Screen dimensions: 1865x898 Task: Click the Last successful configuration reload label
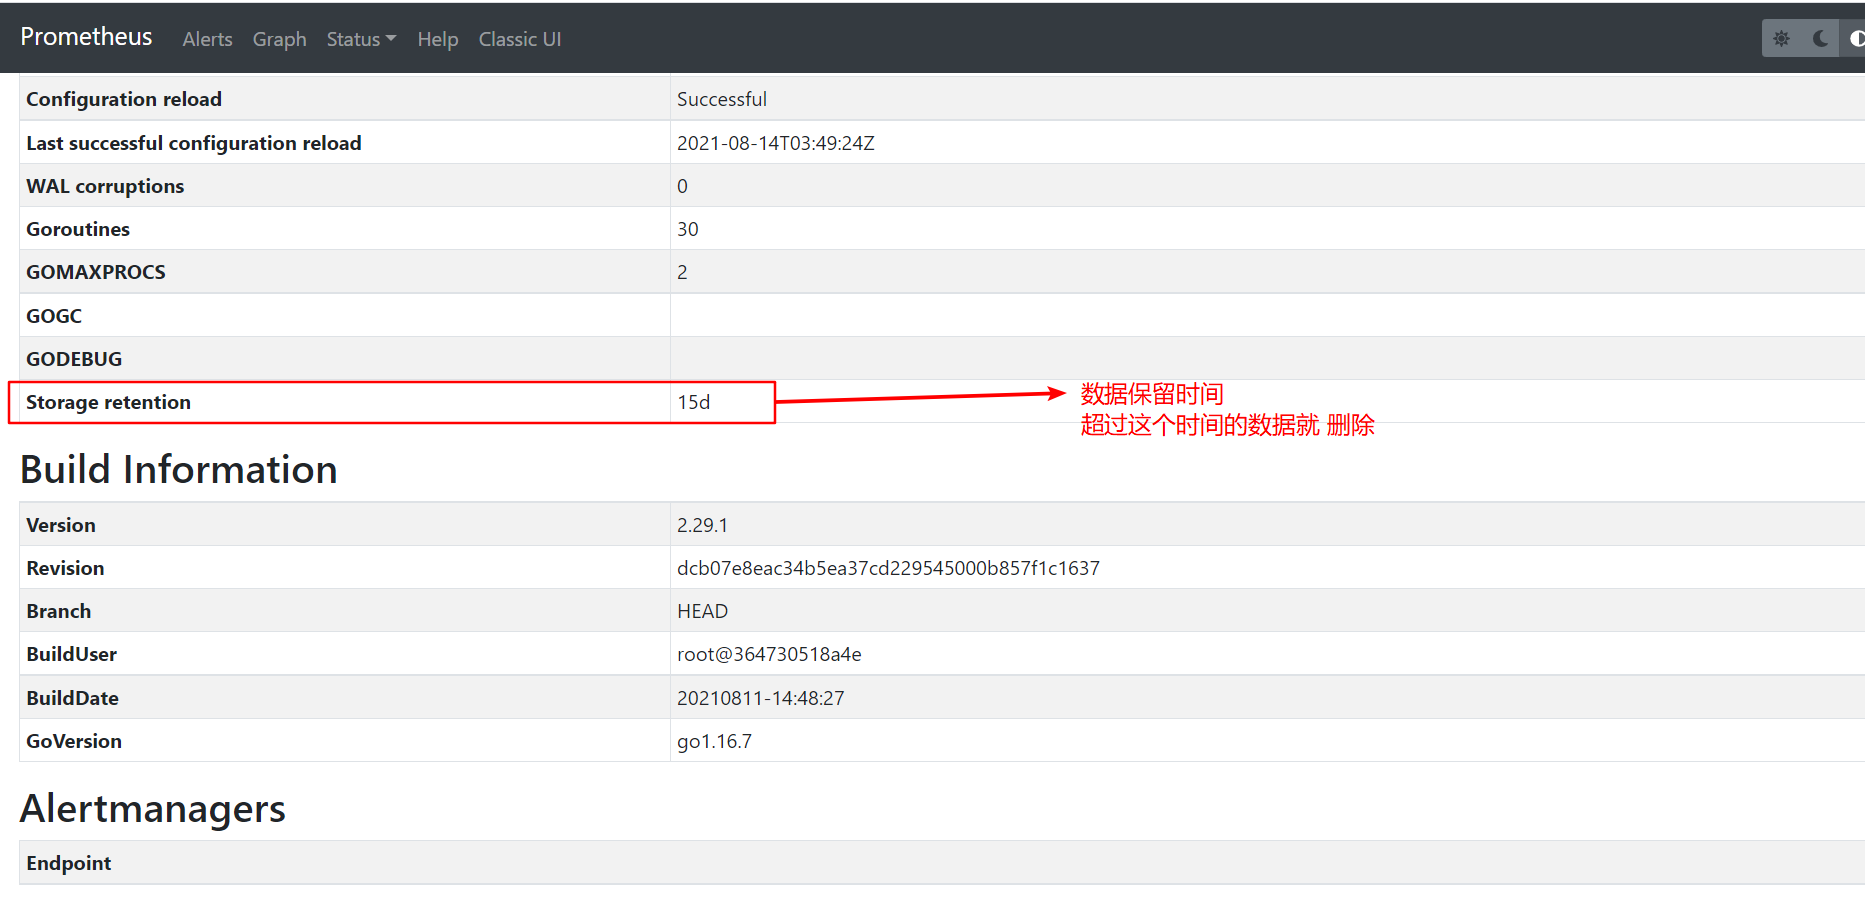[194, 143]
